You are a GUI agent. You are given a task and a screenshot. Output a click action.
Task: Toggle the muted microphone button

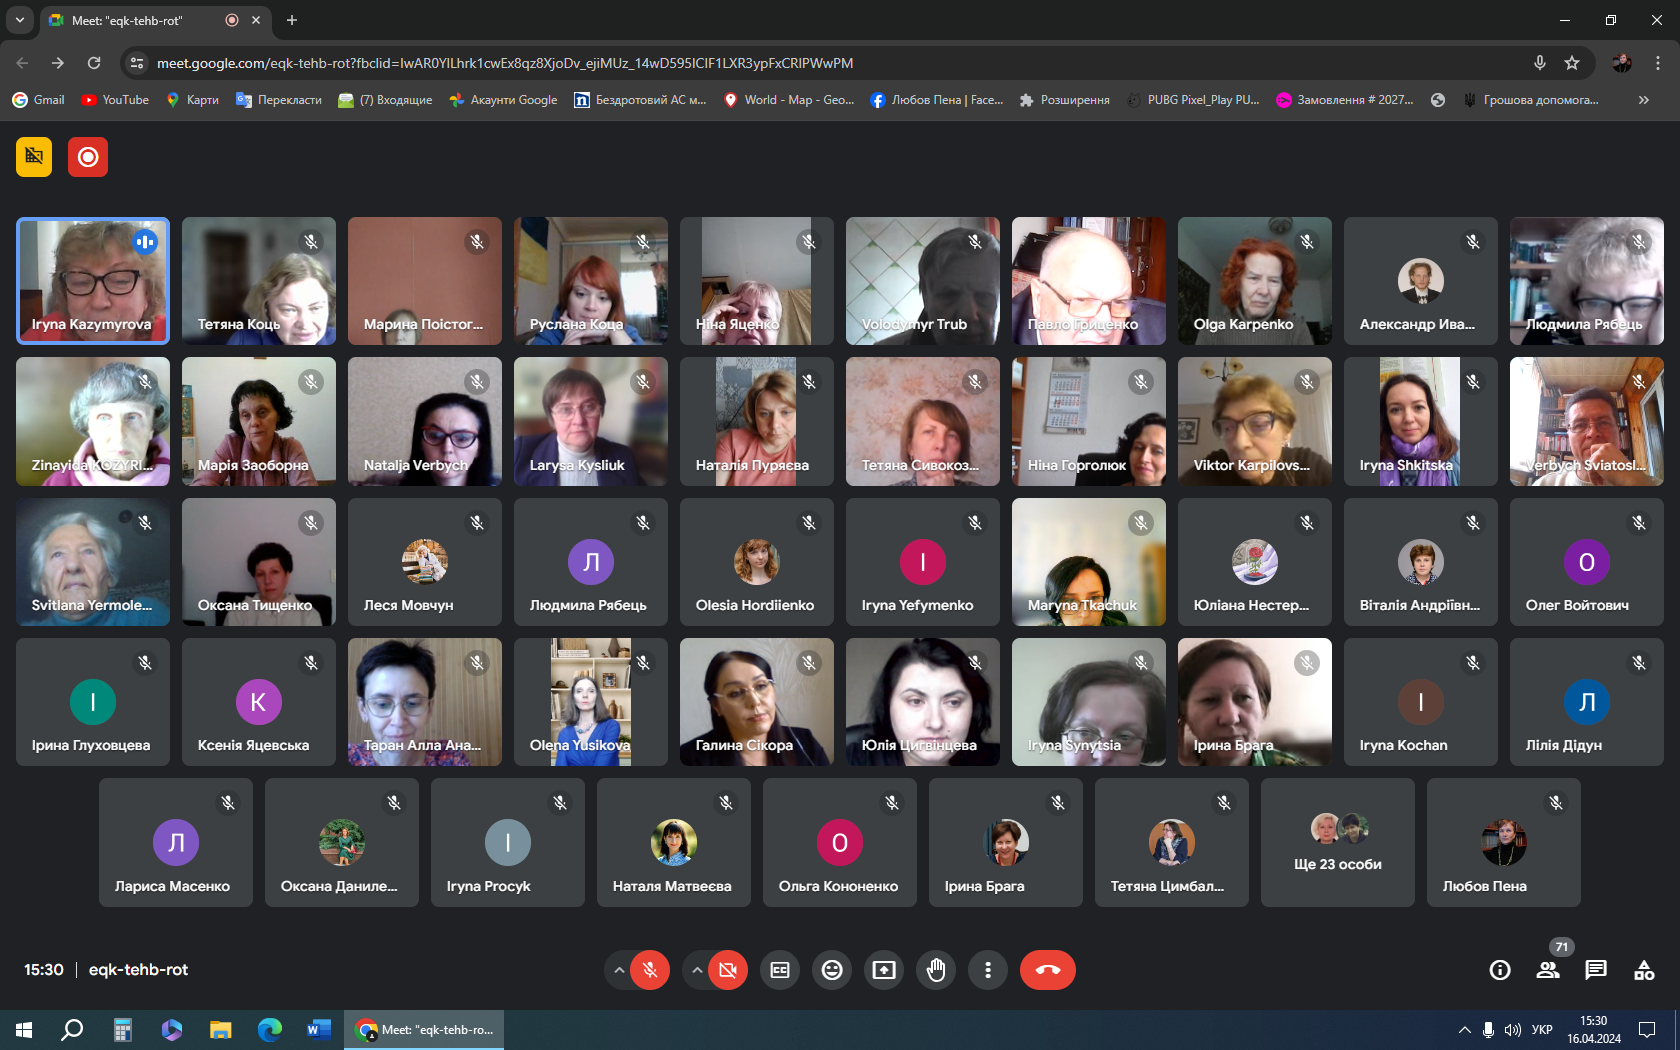(x=650, y=970)
